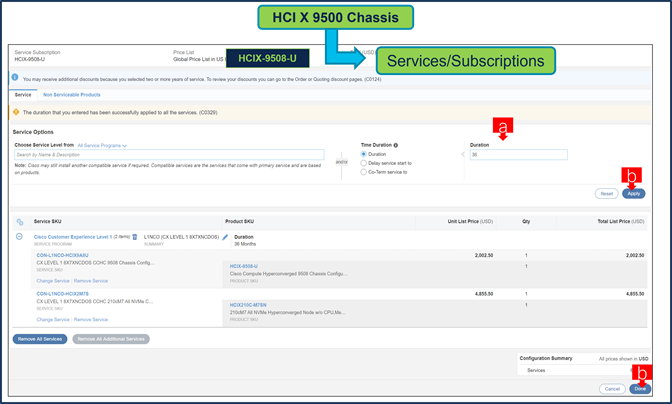
Task: Click the Done button
Action: click(x=640, y=389)
